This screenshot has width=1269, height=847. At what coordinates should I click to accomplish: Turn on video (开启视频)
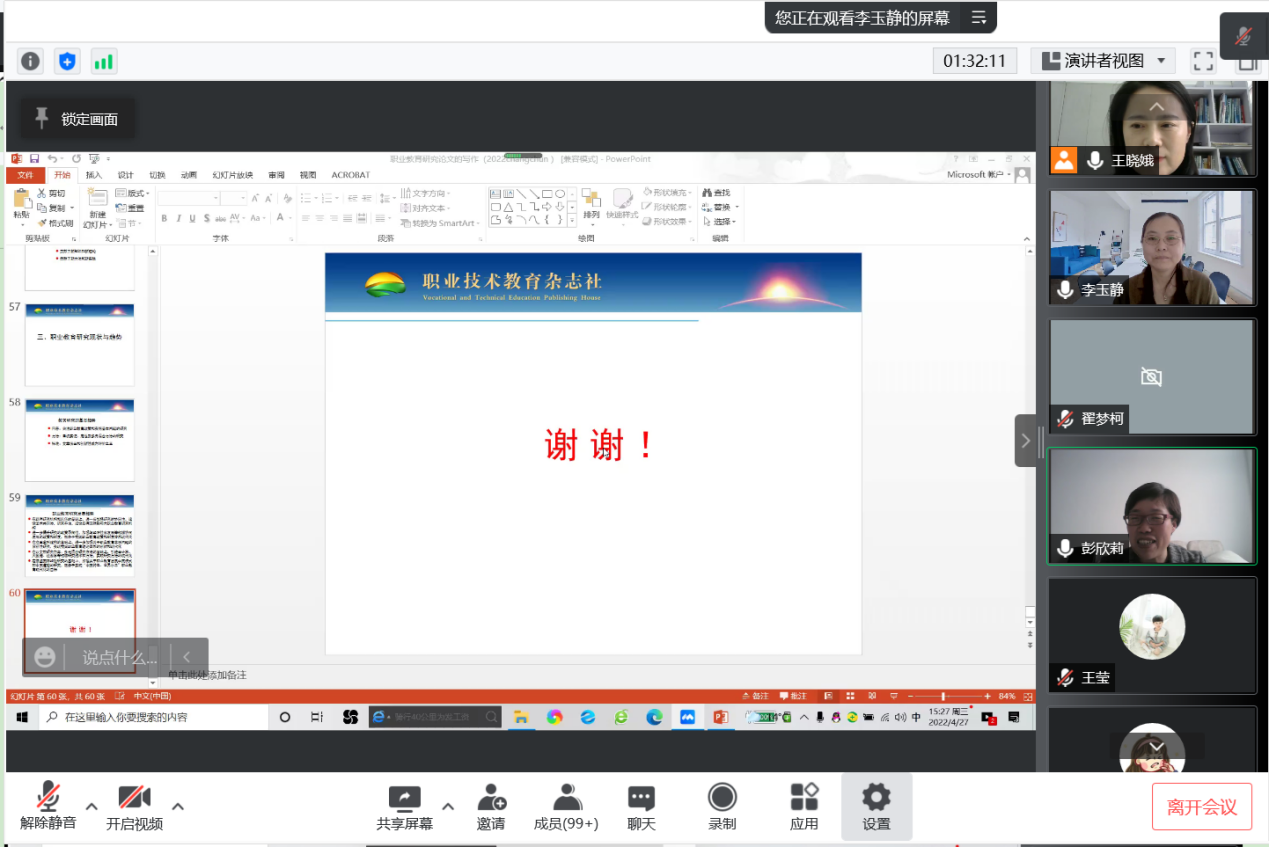(x=134, y=806)
